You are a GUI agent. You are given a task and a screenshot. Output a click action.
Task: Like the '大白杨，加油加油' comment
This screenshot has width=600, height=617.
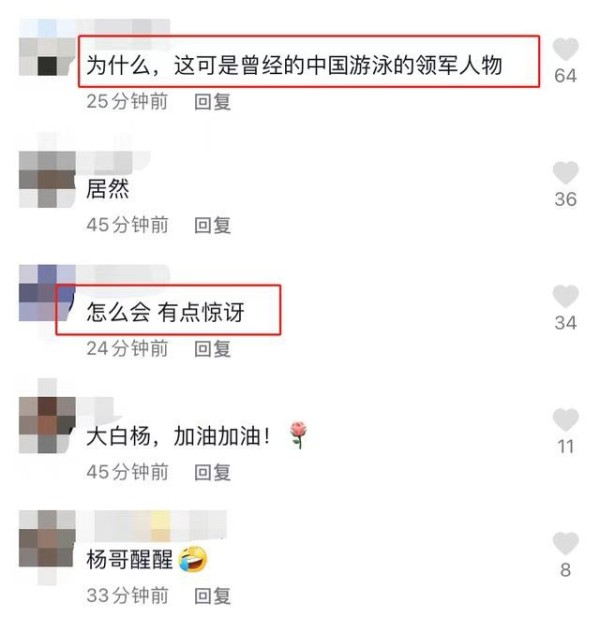[565, 419]
